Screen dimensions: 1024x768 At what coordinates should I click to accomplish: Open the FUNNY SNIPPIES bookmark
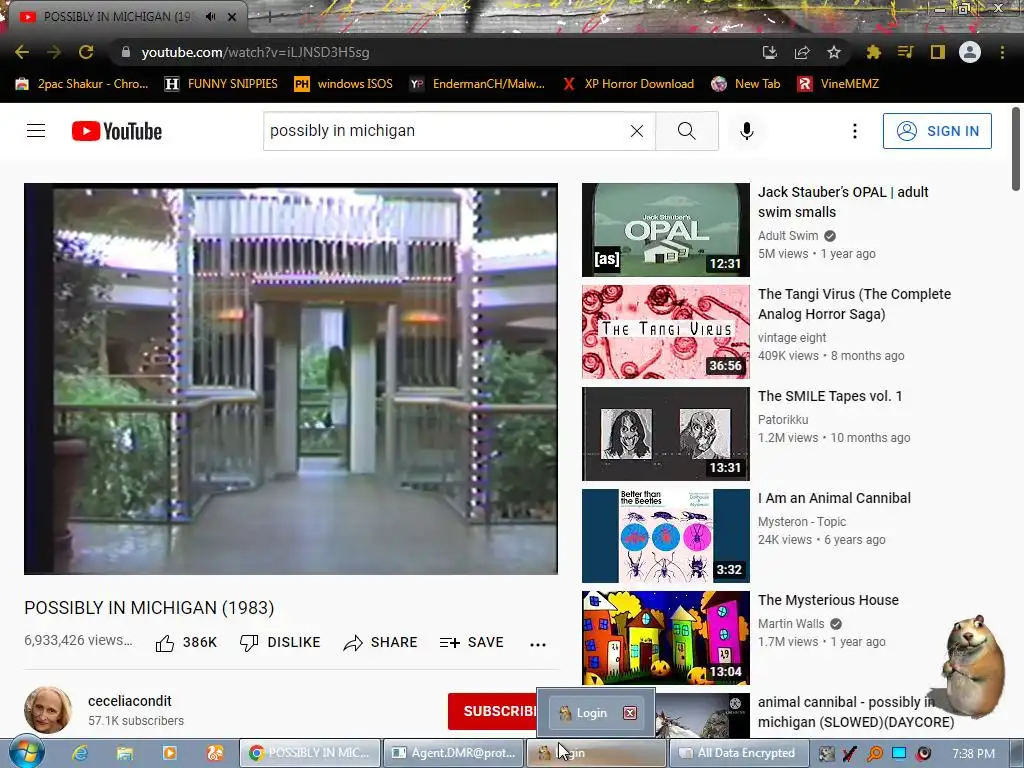[x=221, y=84]
